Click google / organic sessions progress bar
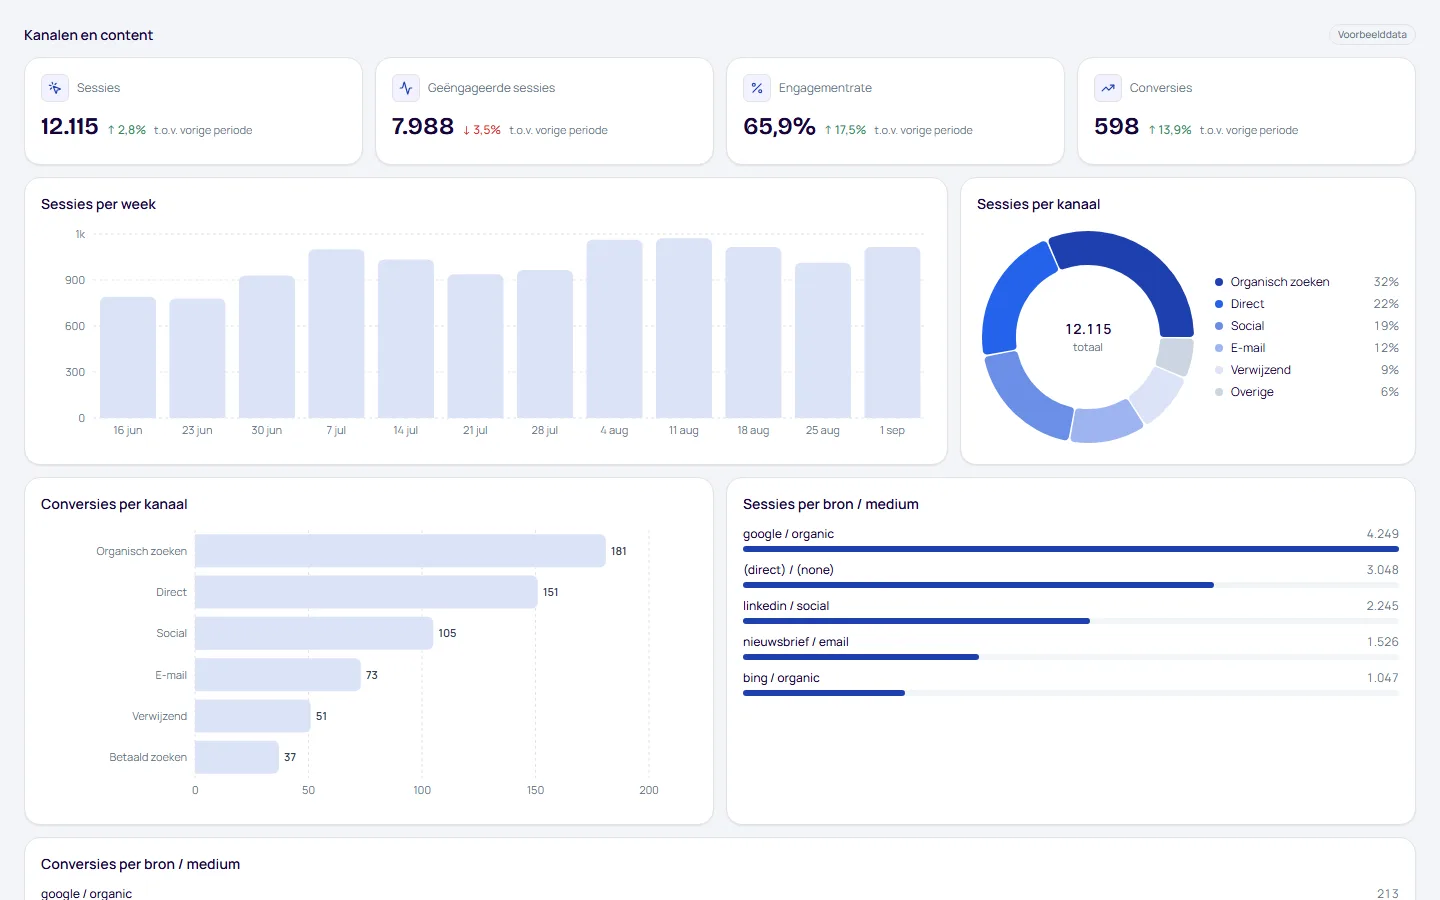 pos(1071,549)
